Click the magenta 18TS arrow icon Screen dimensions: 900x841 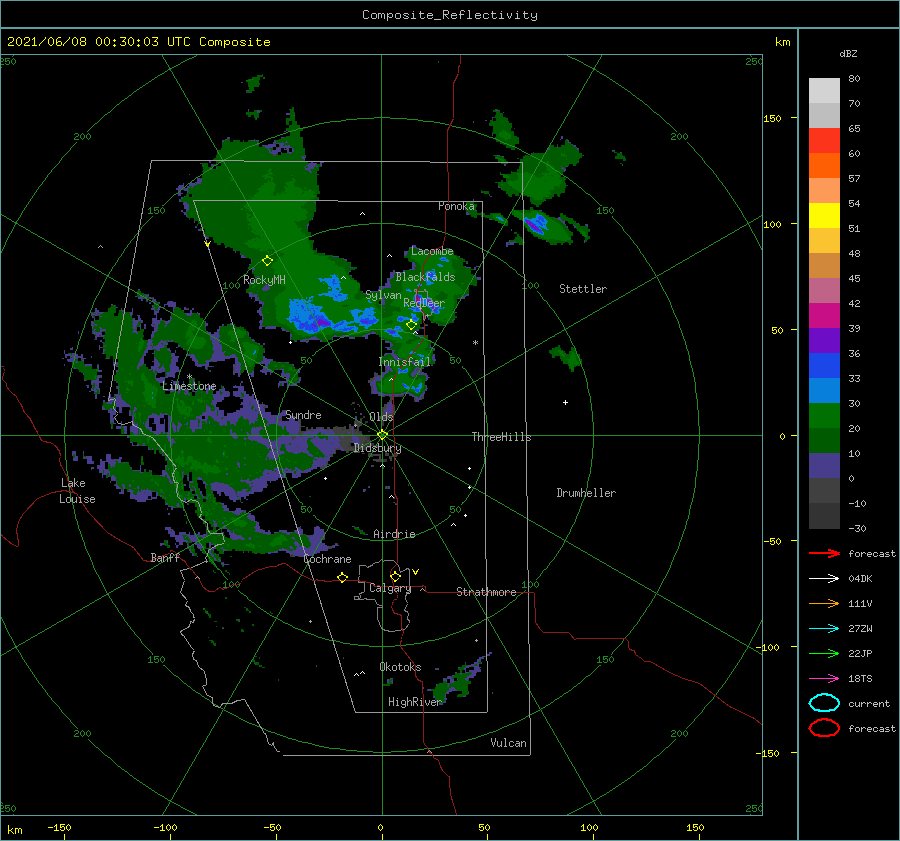[x=824, y=679]
